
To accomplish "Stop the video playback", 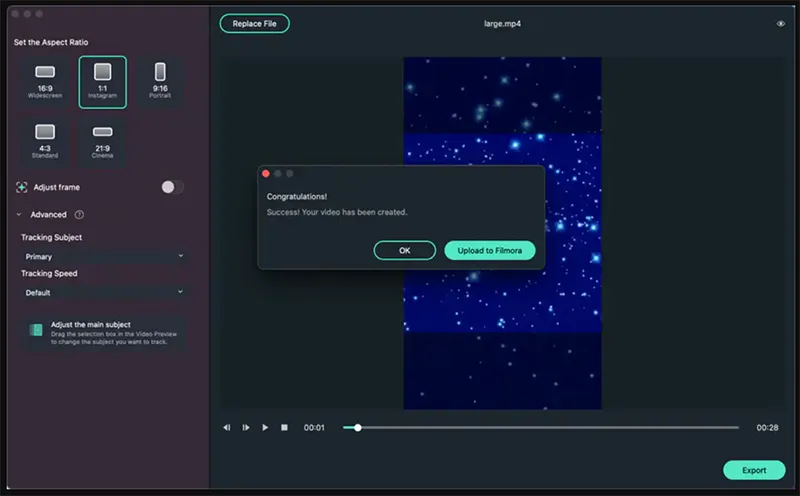I will point(284,427).
